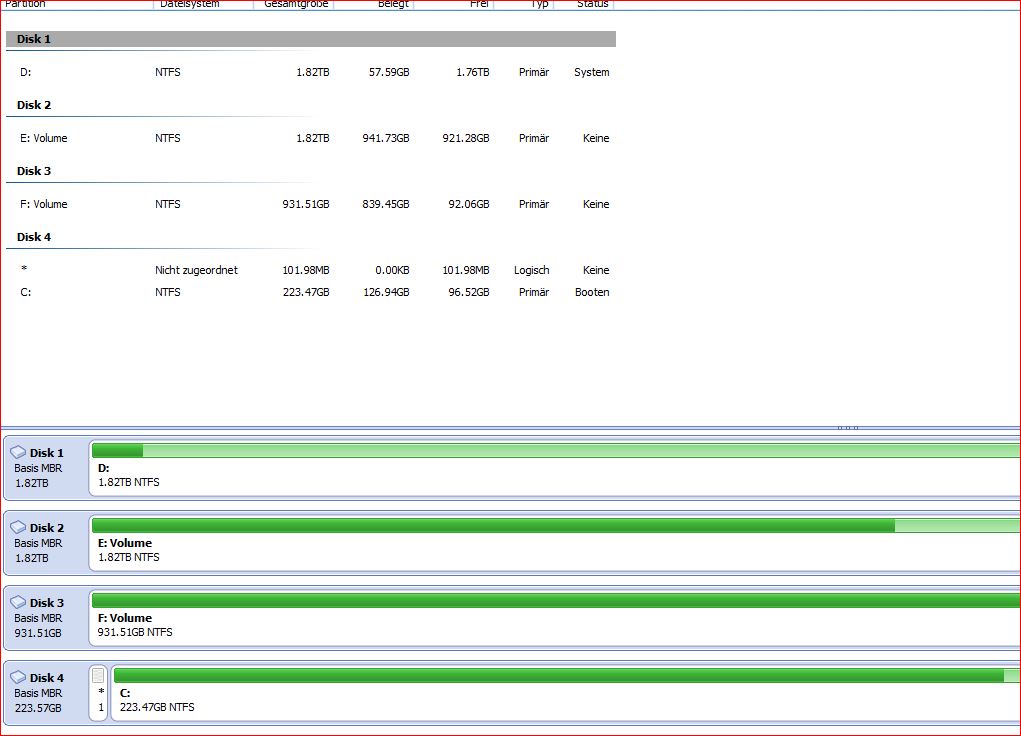Viewport: 1021px width, 736px height.
Task: Select the F: Volume 931.51GB block in disk map
Action: pos(554,619)
